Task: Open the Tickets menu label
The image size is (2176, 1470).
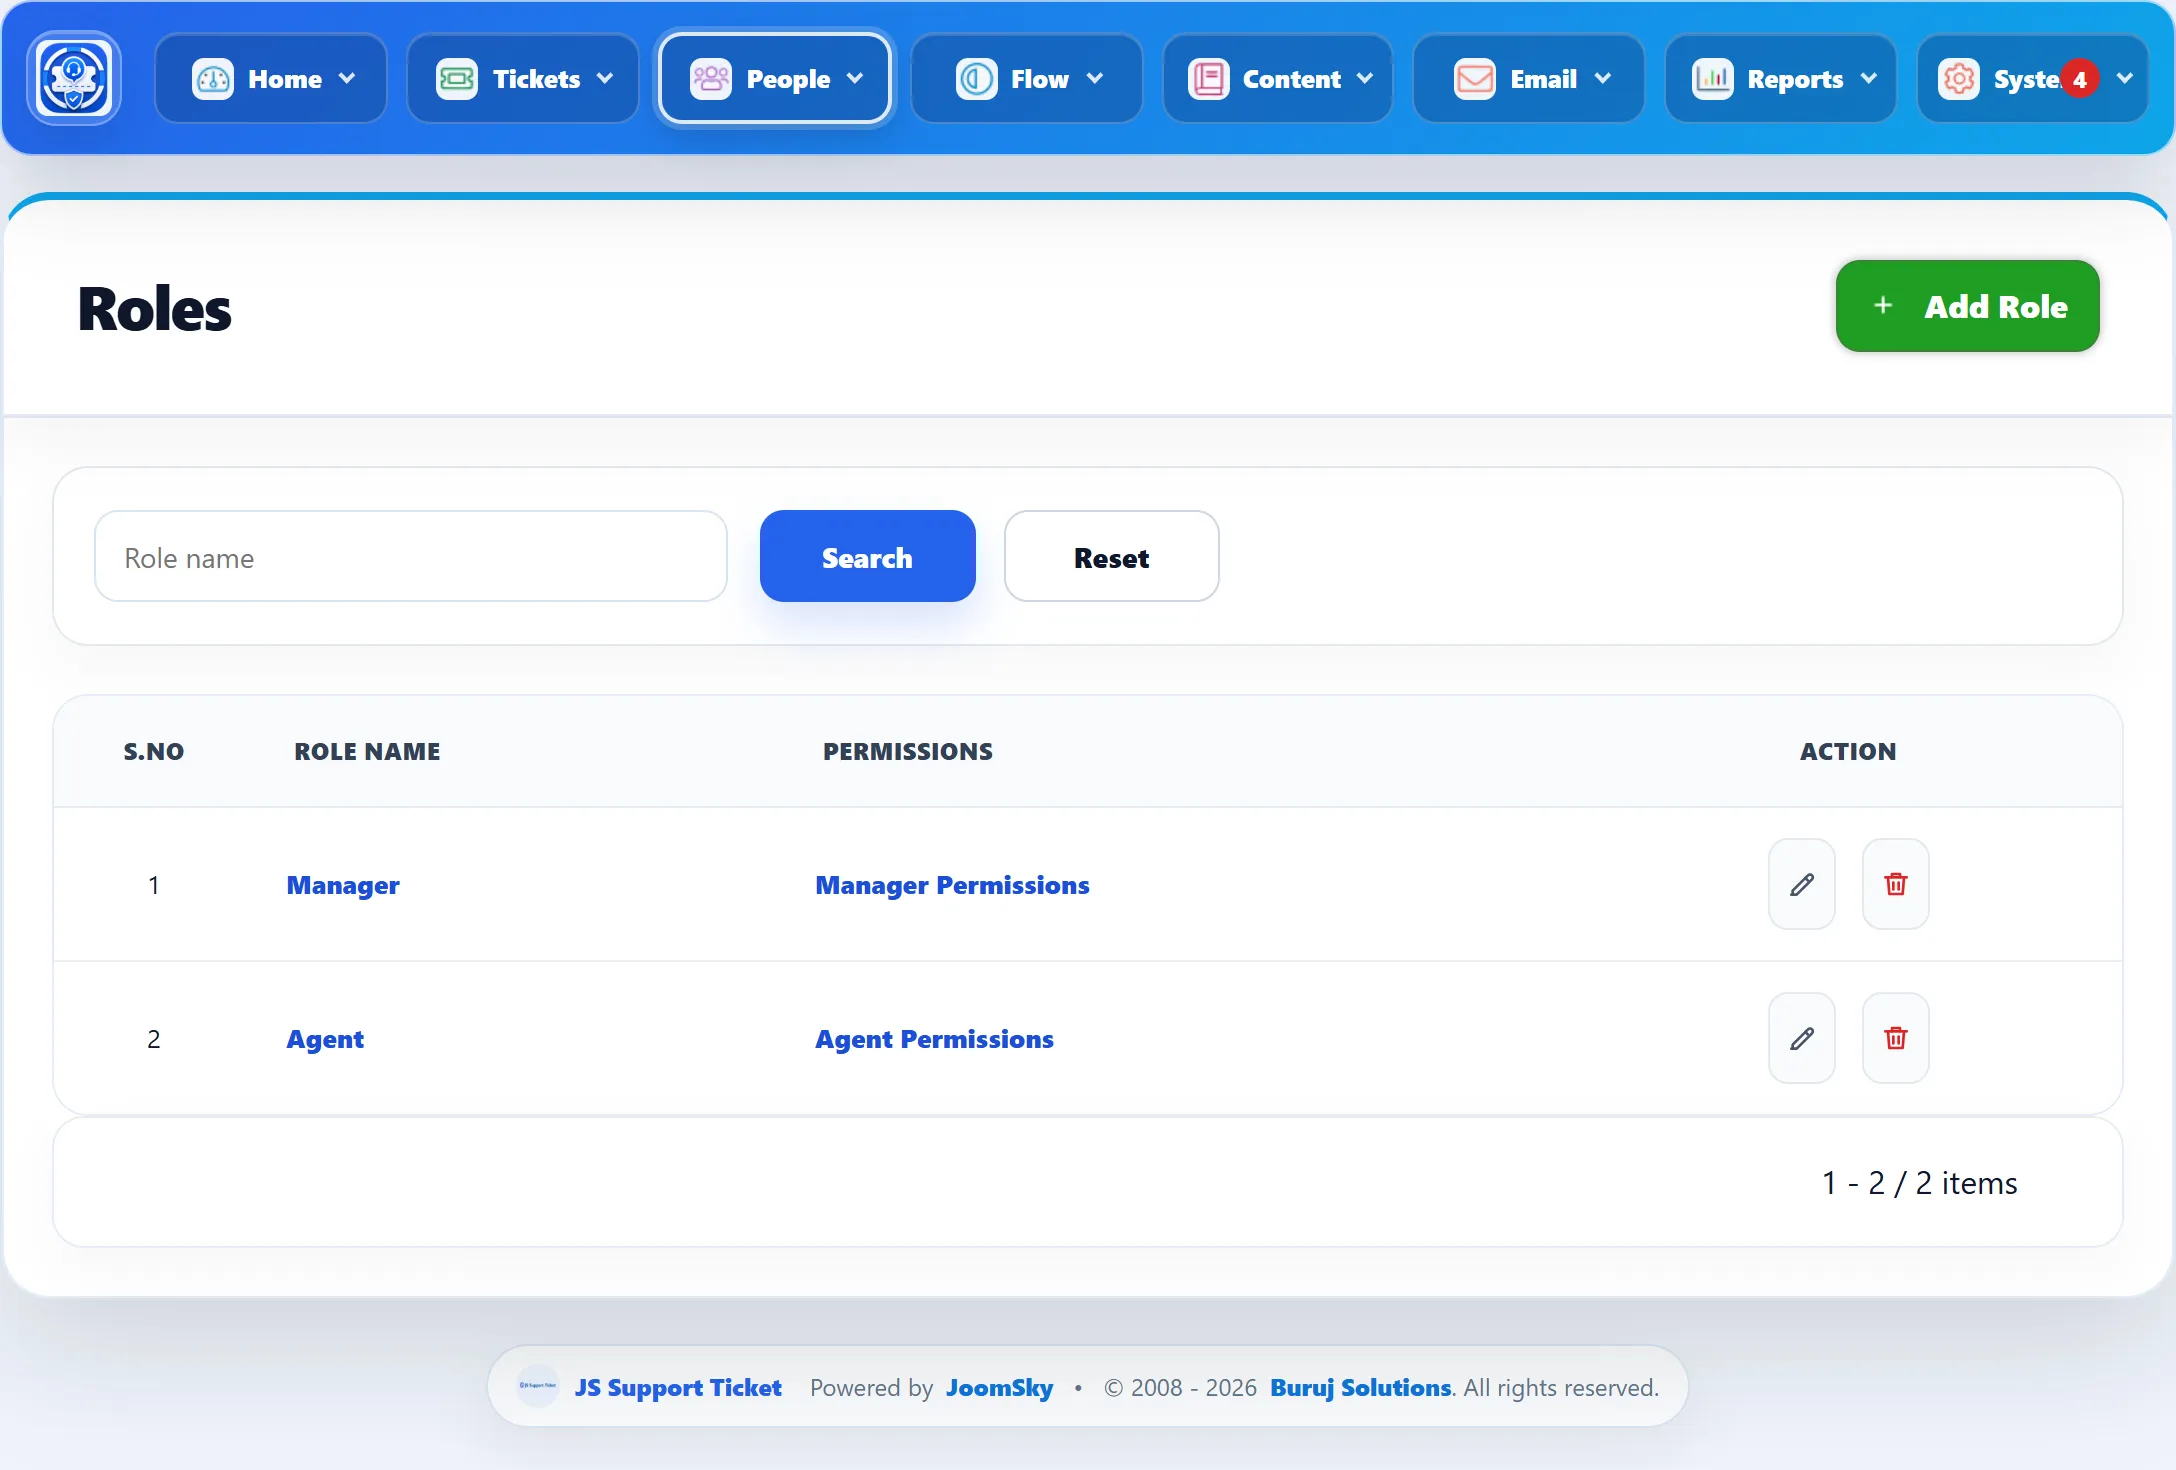Action: pos(536,79)
